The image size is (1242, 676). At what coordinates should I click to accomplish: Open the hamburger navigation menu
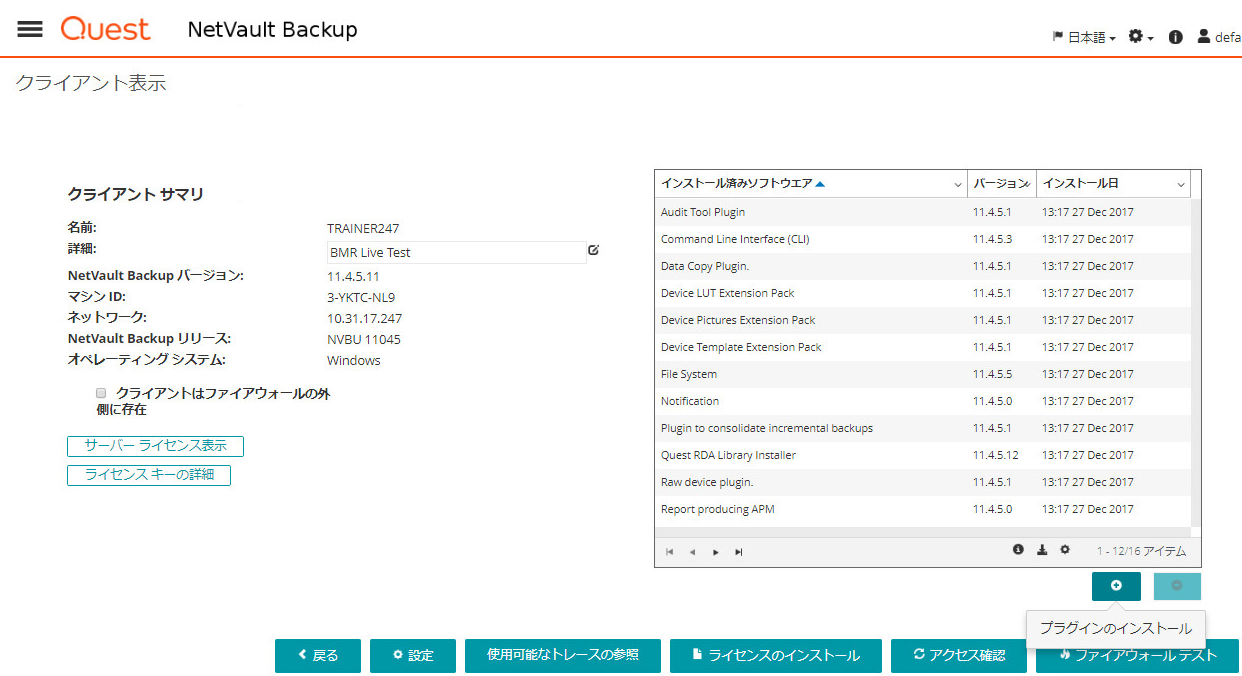coord(30,29)
